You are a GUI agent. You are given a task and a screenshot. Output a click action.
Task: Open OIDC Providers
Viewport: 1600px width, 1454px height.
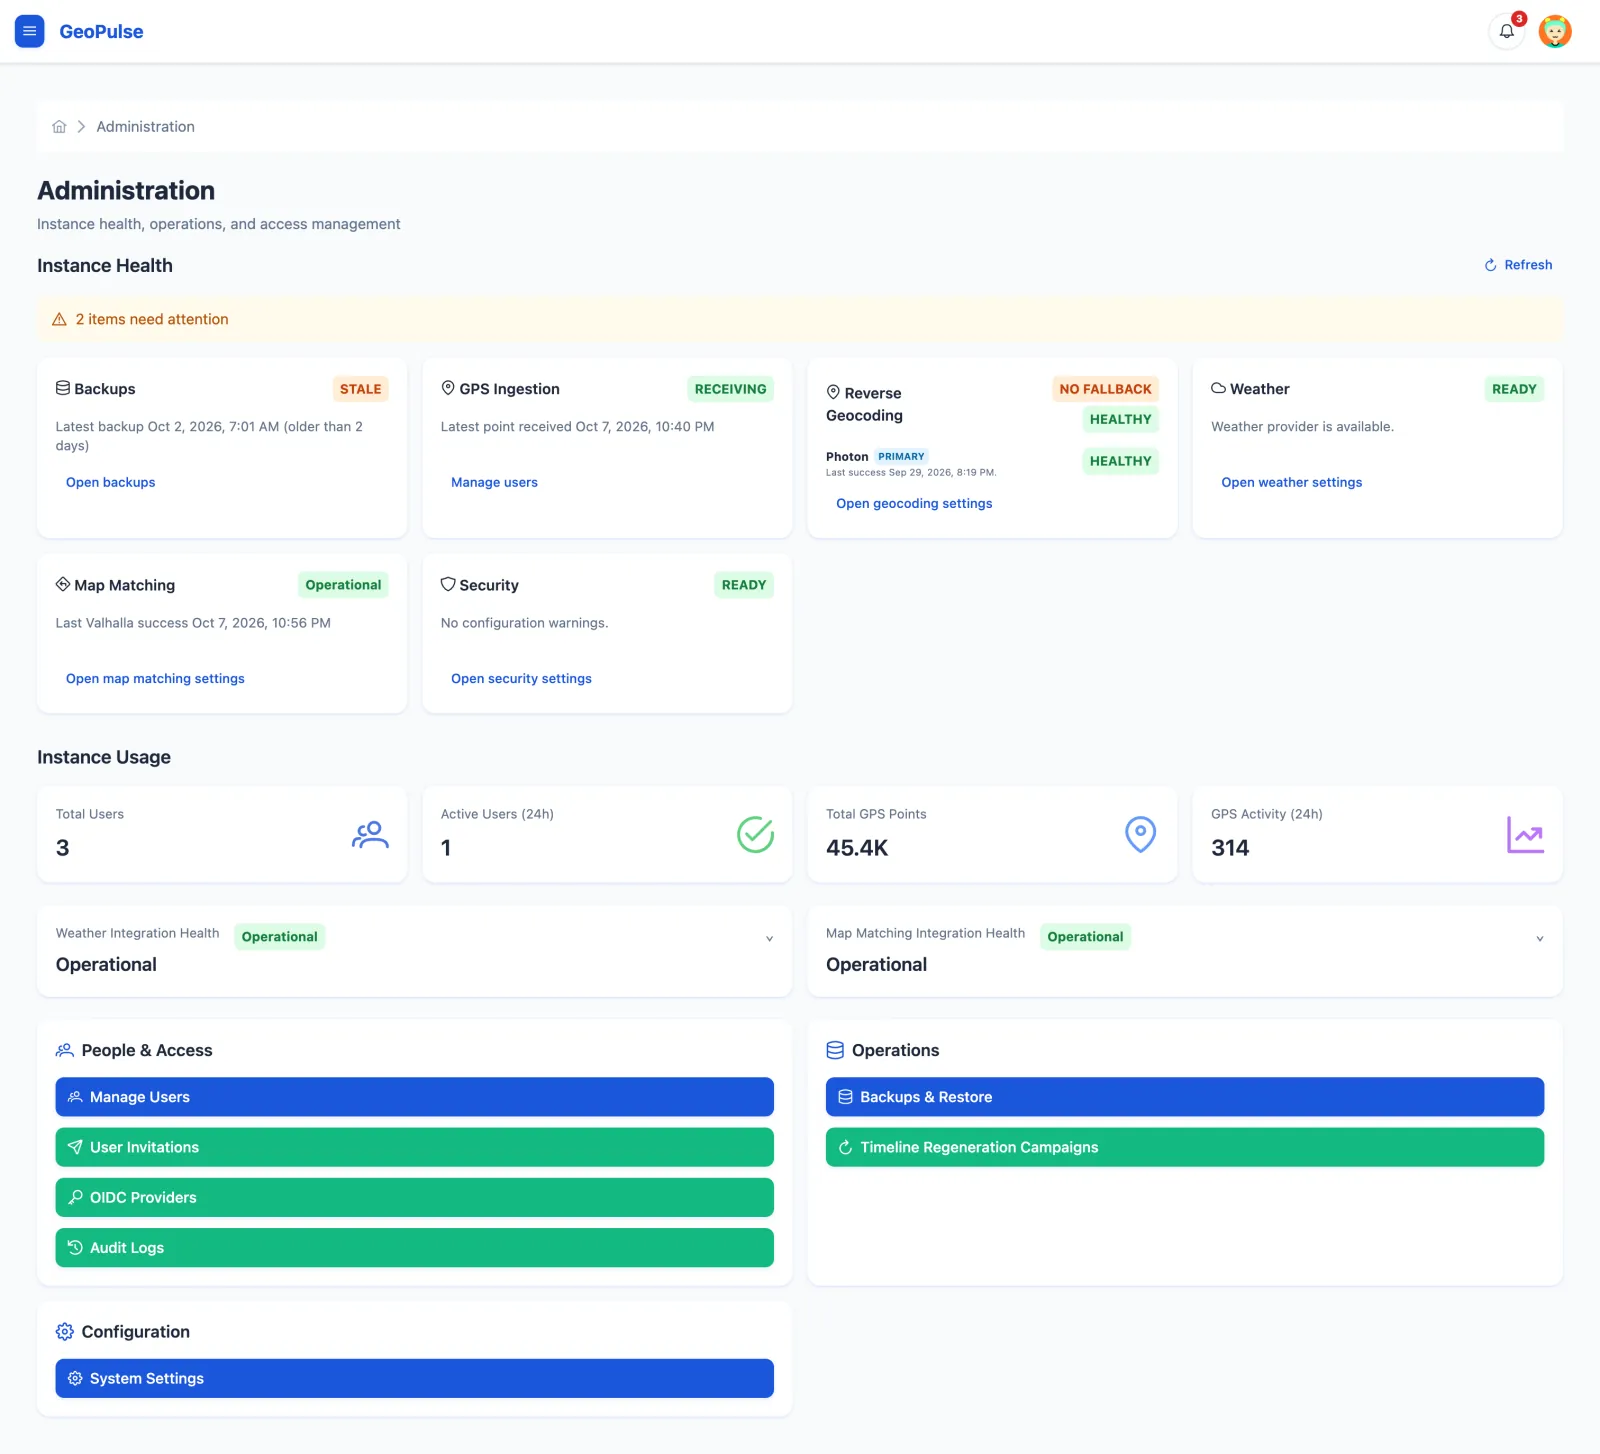click(414, 1197)
